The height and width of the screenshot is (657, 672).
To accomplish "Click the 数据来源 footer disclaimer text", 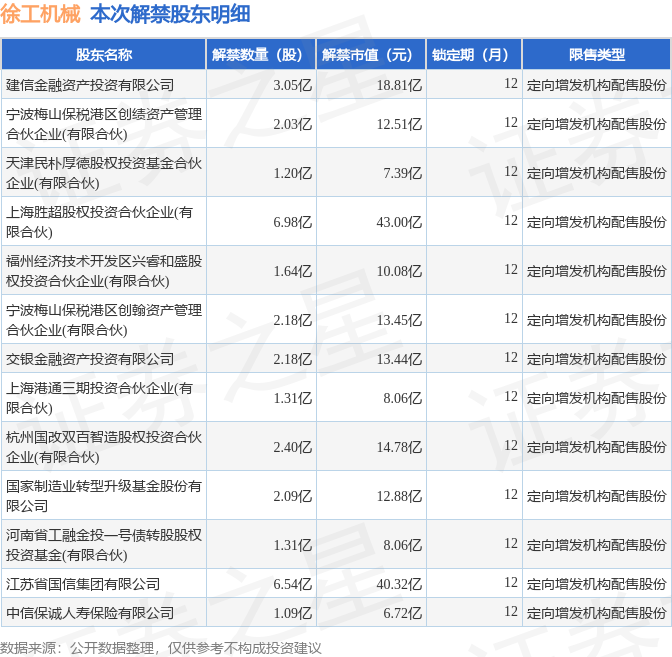I will tap(161, 648).
